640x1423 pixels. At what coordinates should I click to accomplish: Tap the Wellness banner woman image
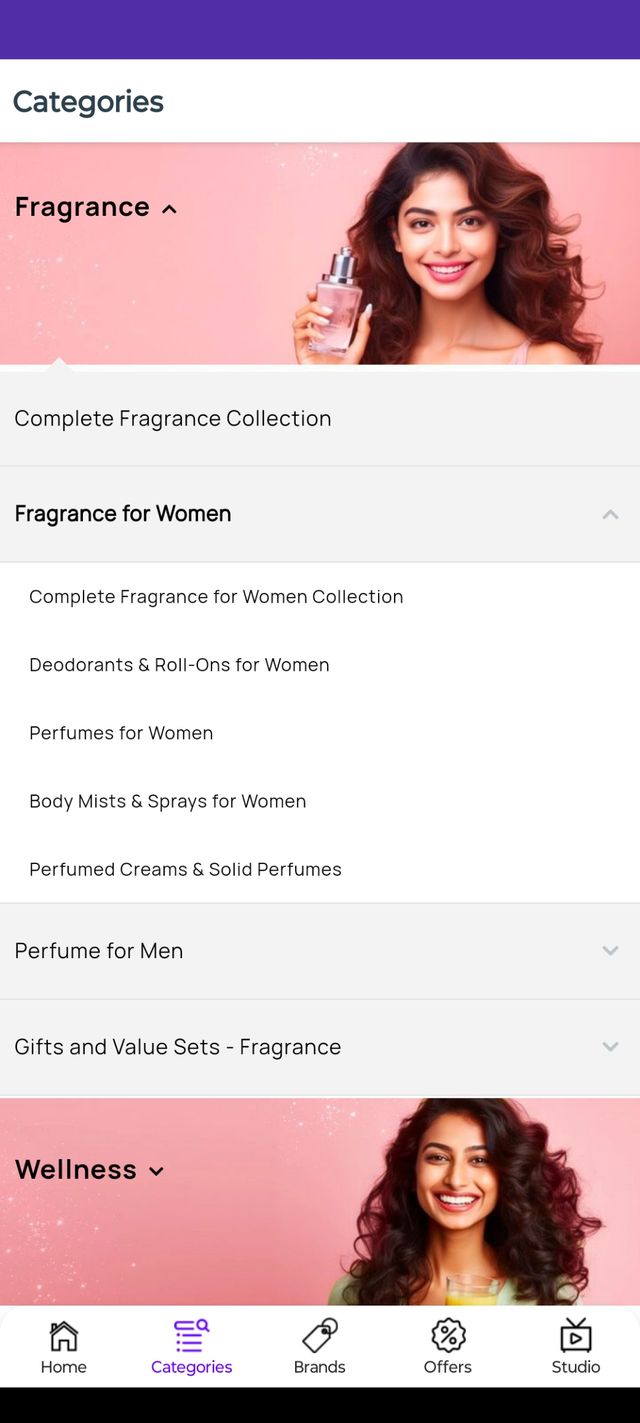coord(465,1202)
